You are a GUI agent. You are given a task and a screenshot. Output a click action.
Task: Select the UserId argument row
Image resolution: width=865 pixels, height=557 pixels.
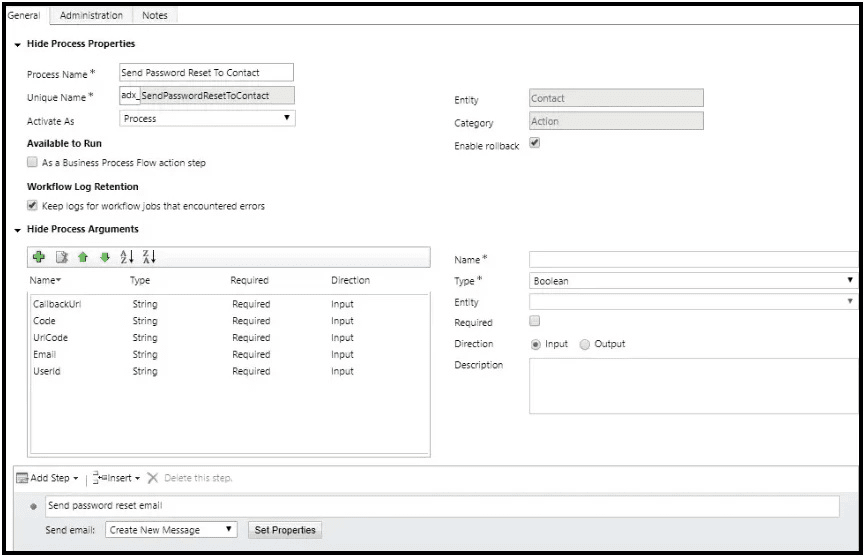coord(229,371)
